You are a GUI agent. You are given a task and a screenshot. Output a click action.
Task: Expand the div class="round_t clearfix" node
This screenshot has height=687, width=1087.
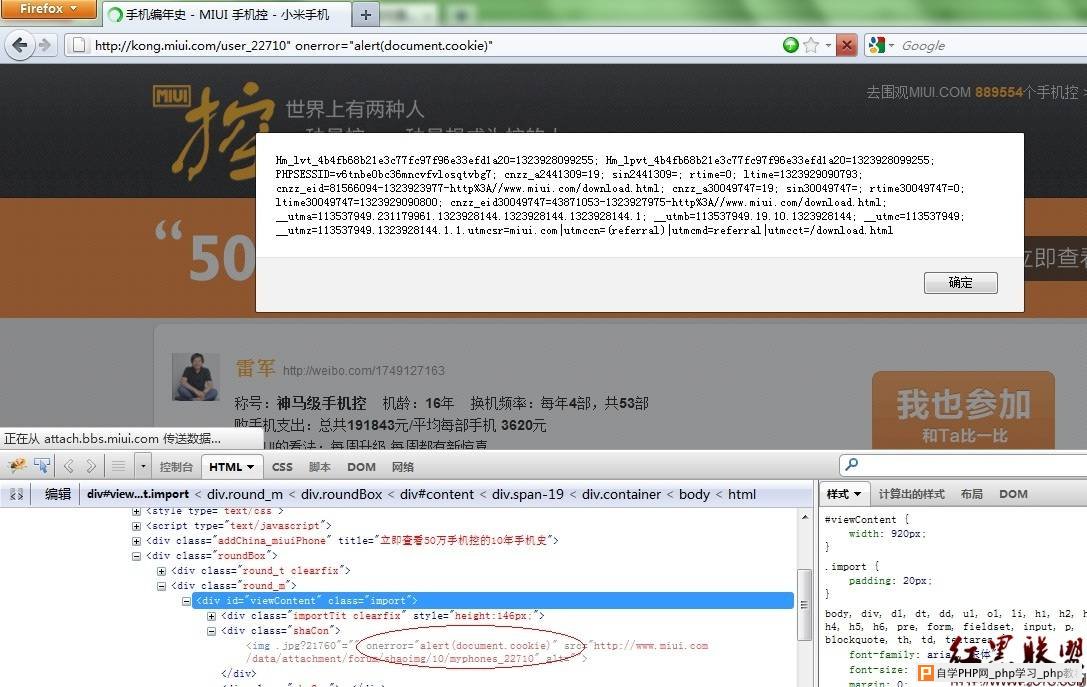pos(162,571)
